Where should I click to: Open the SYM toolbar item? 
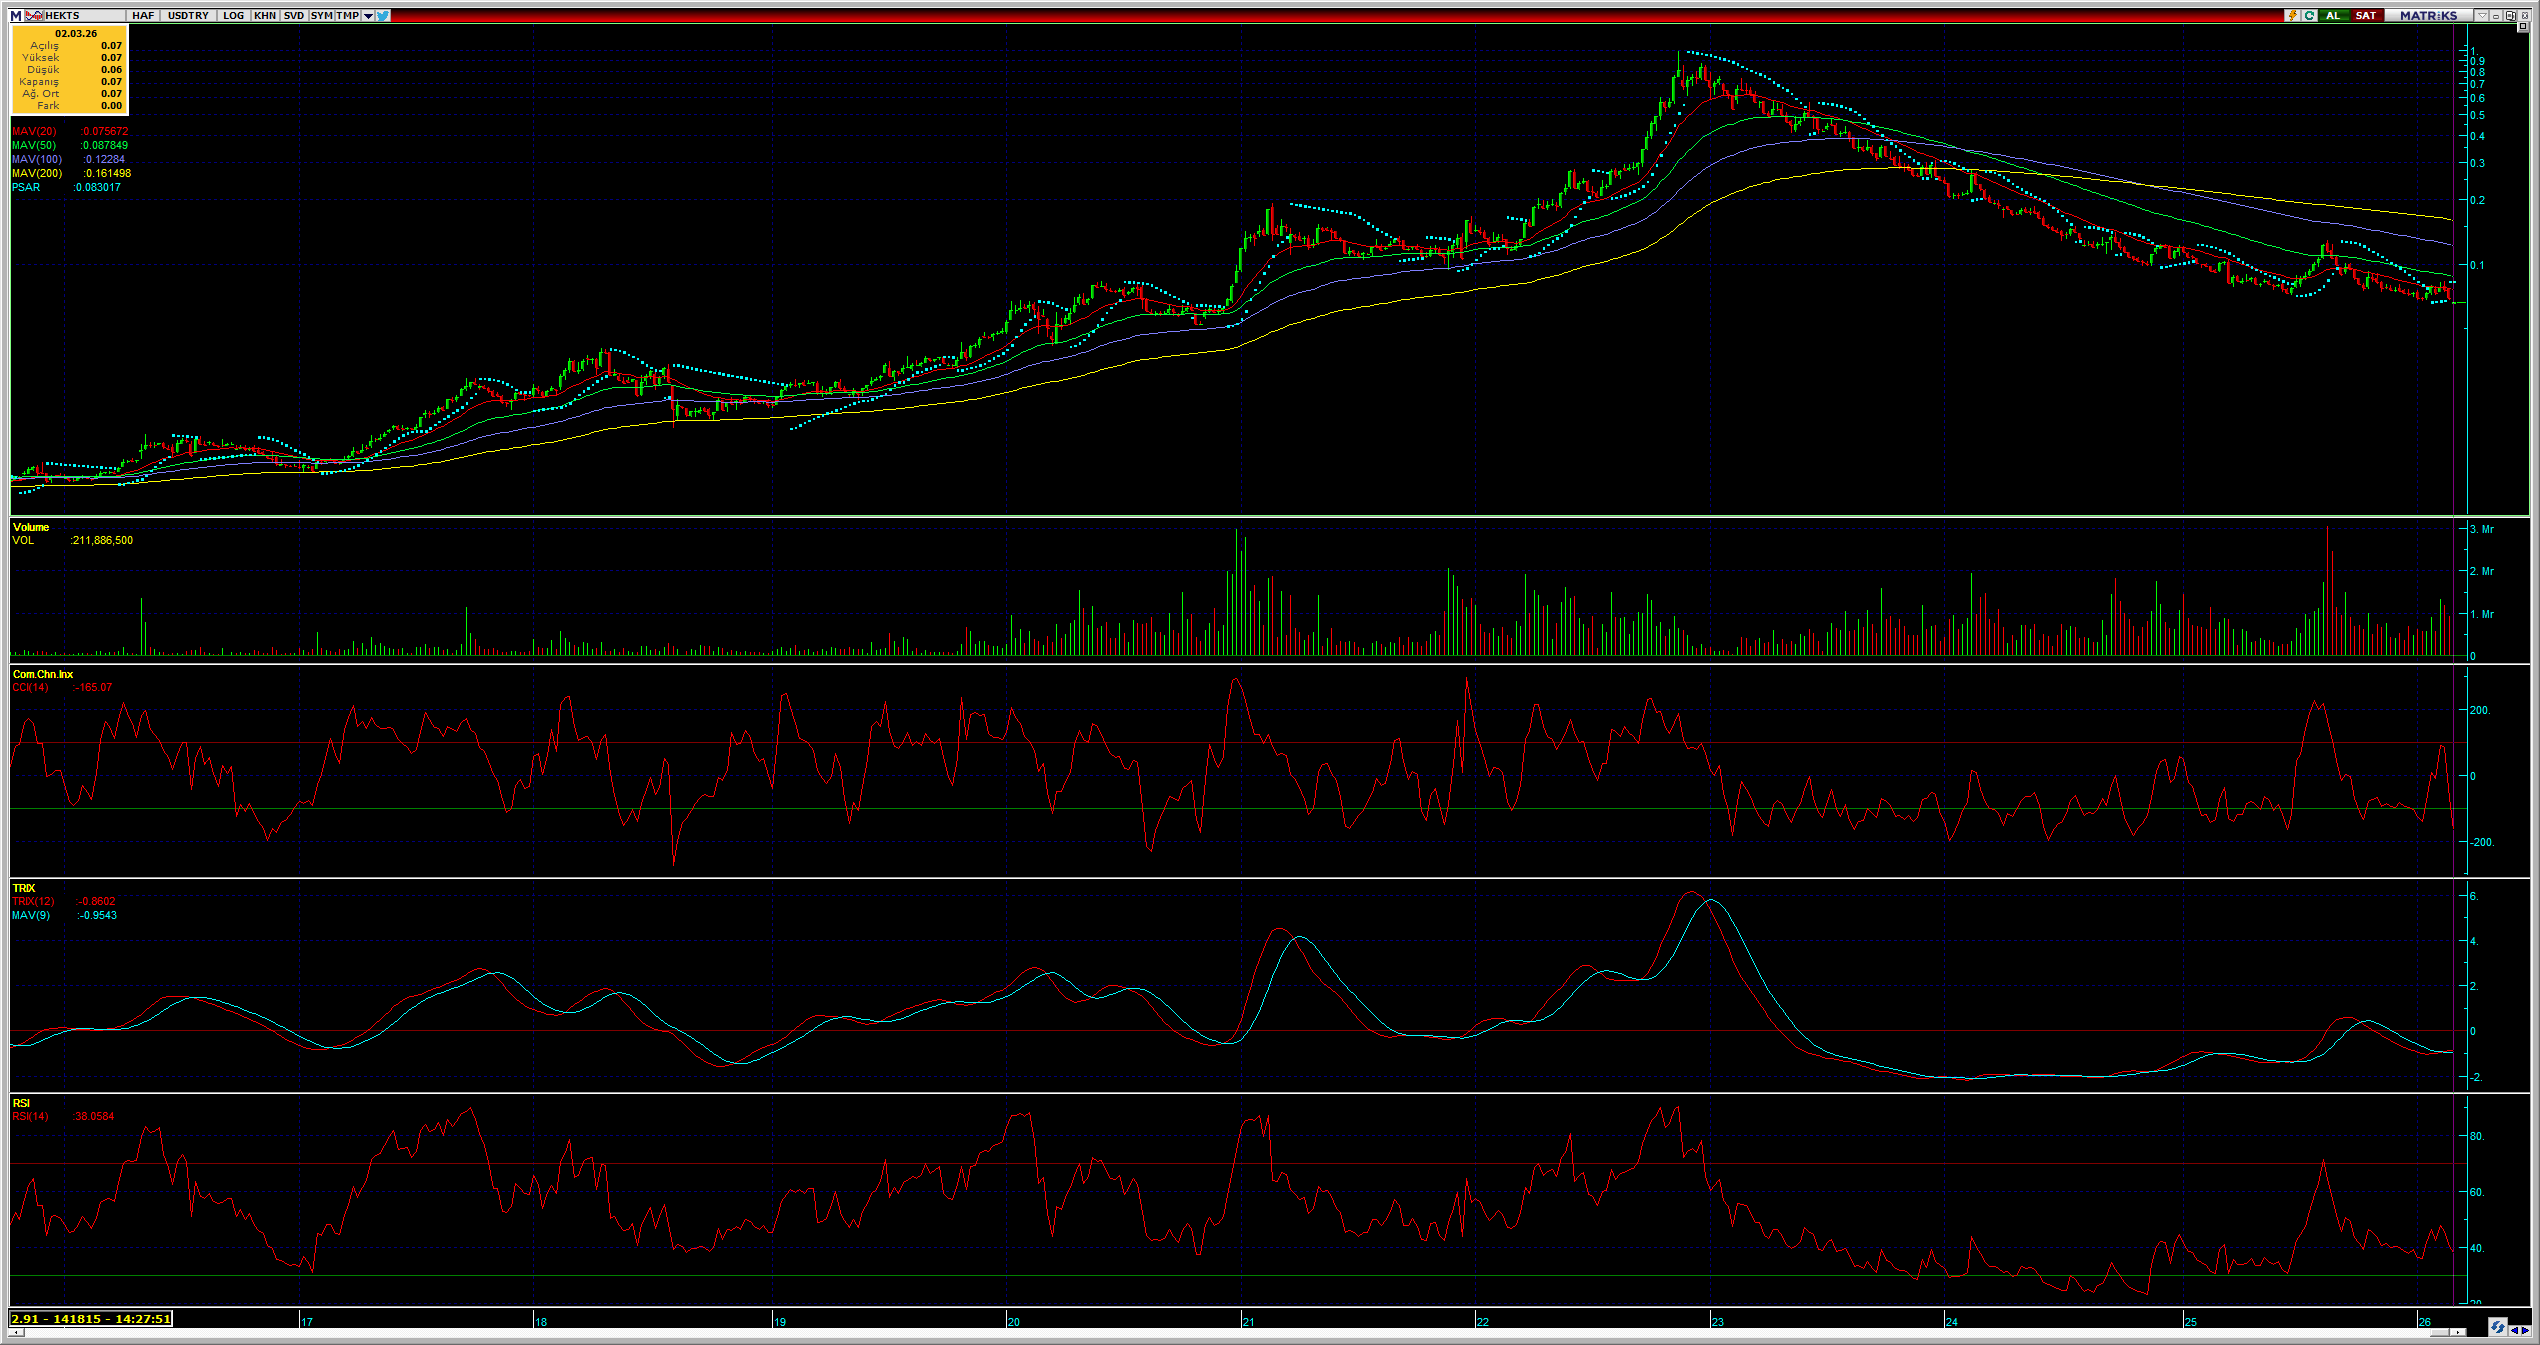[x=321, y=16]
